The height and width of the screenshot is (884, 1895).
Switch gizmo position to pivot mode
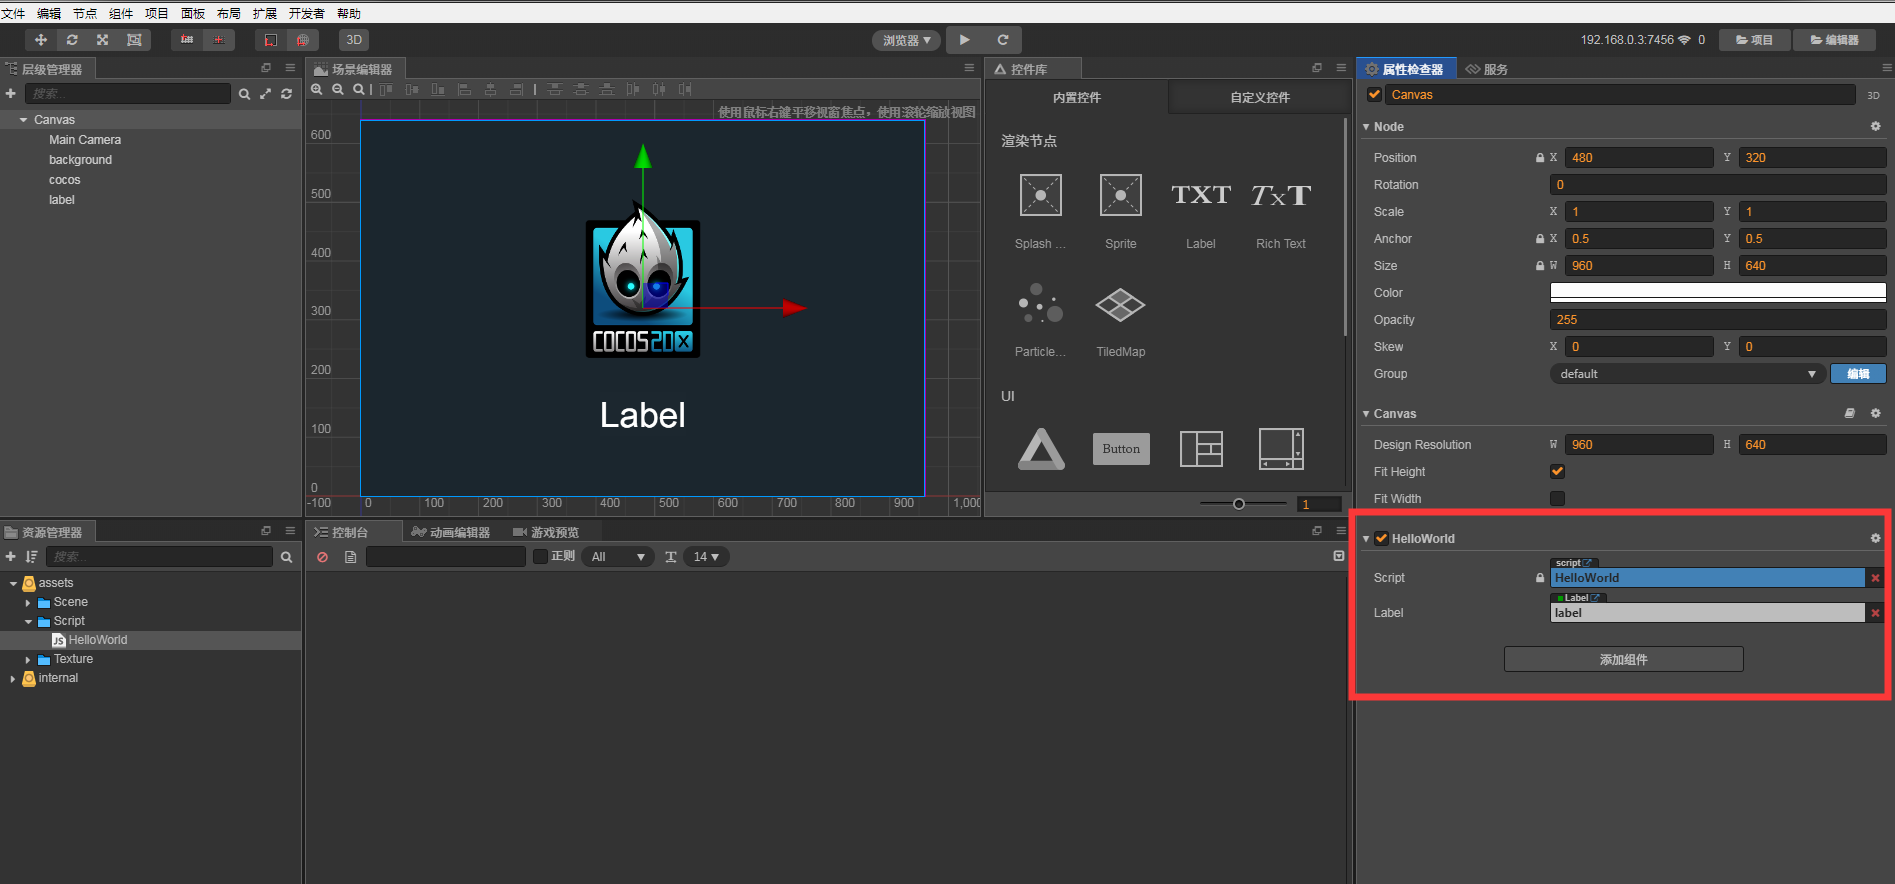(187, 40)
